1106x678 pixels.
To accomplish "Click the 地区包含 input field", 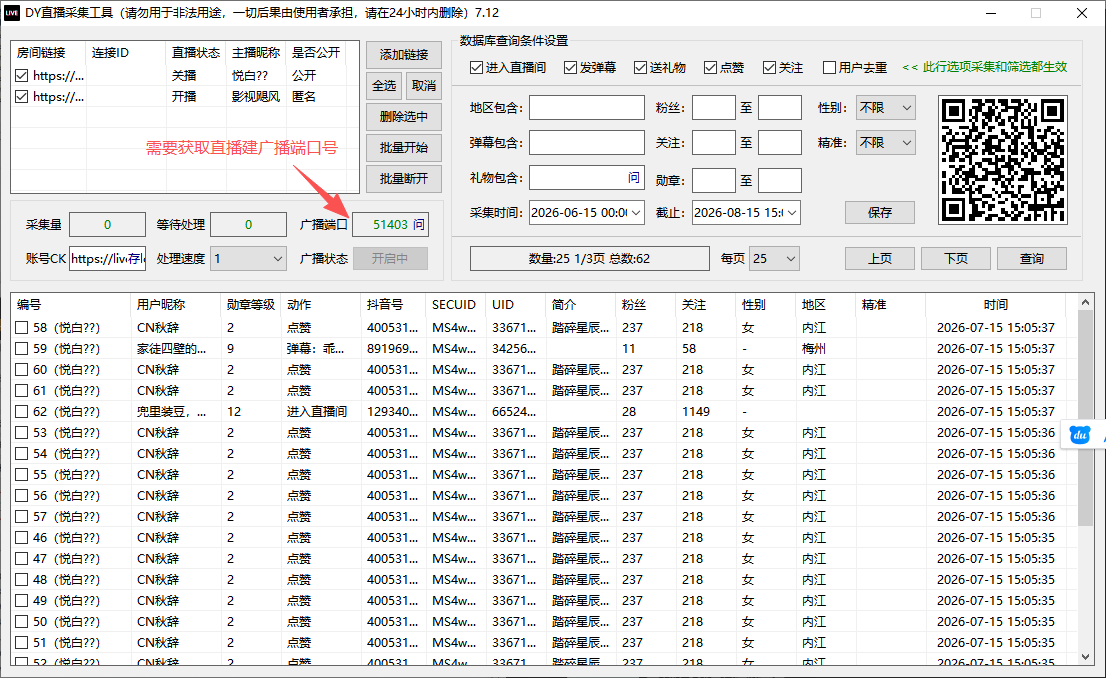I will (x=587, y=108).
